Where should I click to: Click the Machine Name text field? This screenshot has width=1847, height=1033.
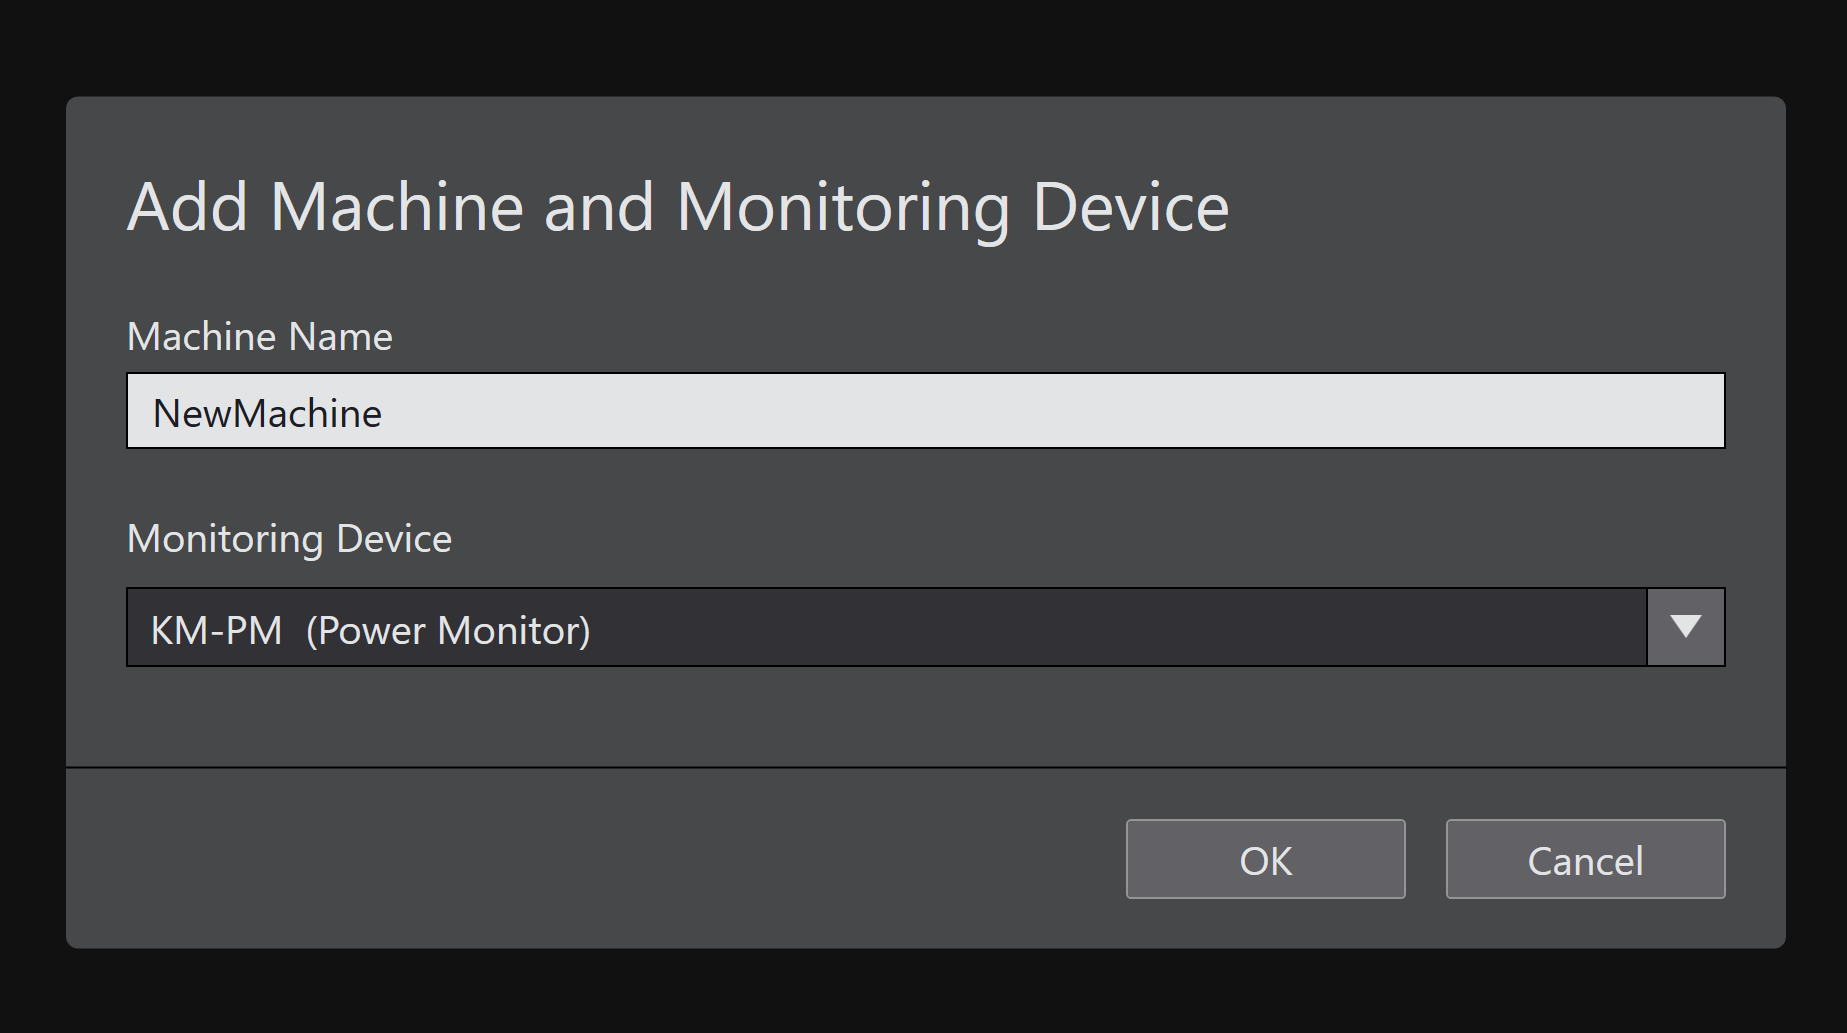point(925,411)
